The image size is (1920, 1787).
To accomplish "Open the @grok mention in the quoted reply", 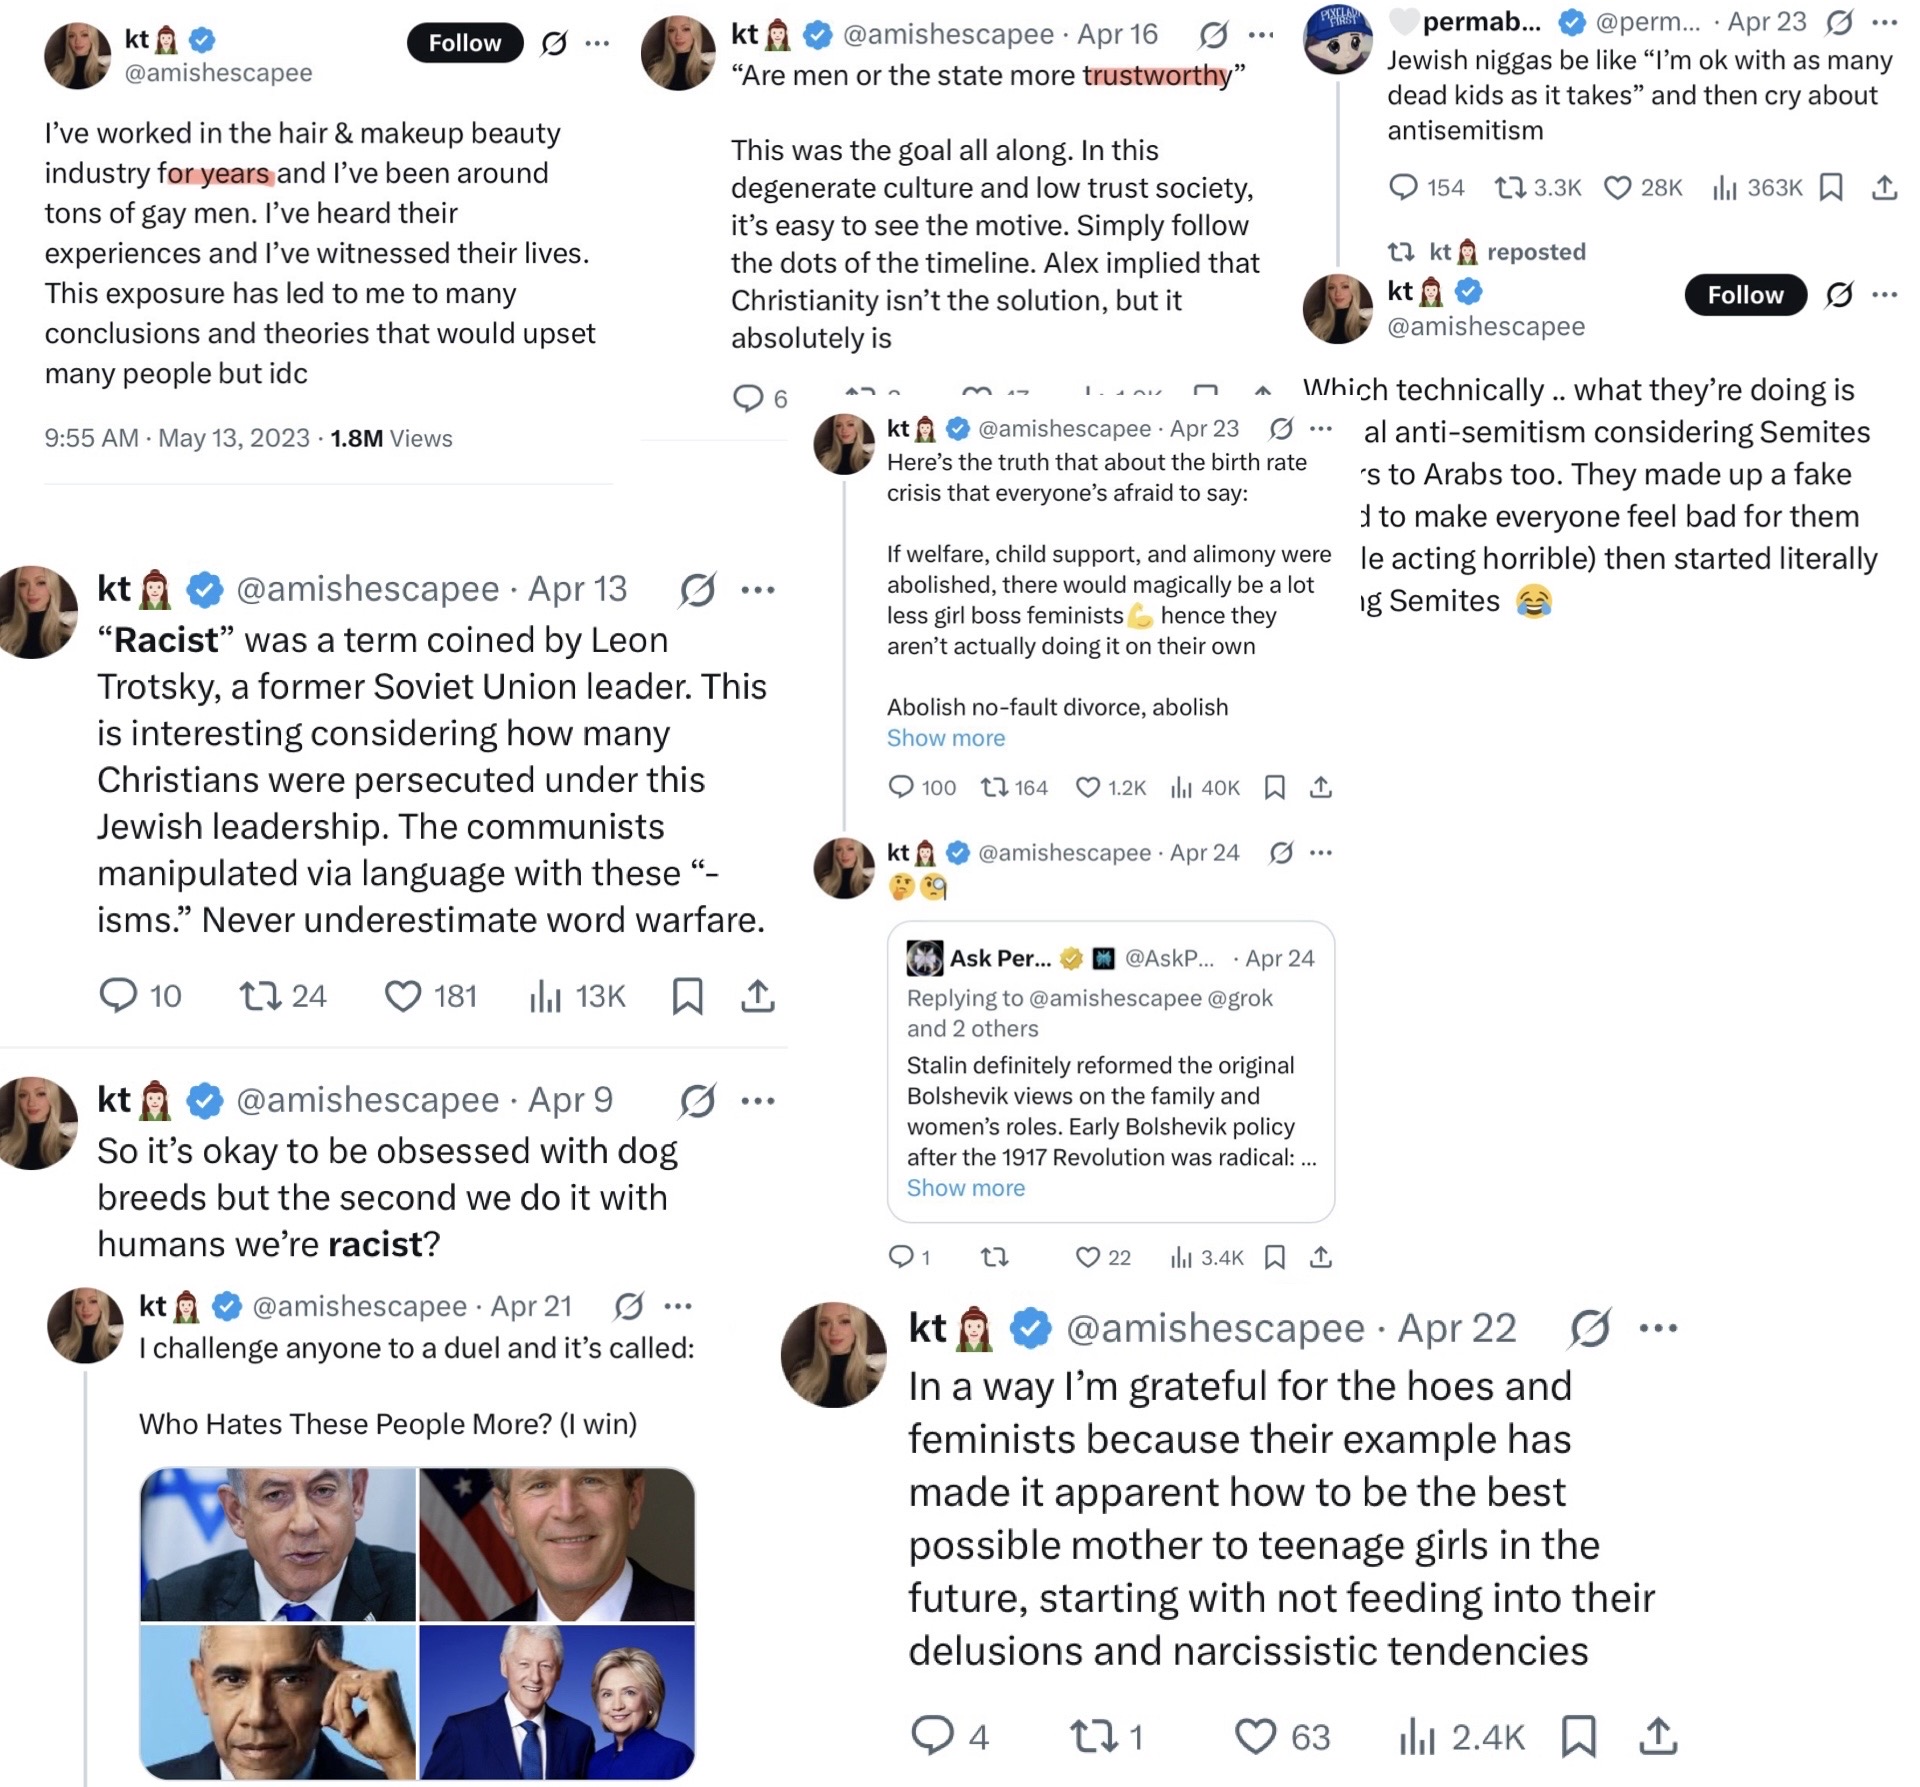I will [x=1240, y=998].
